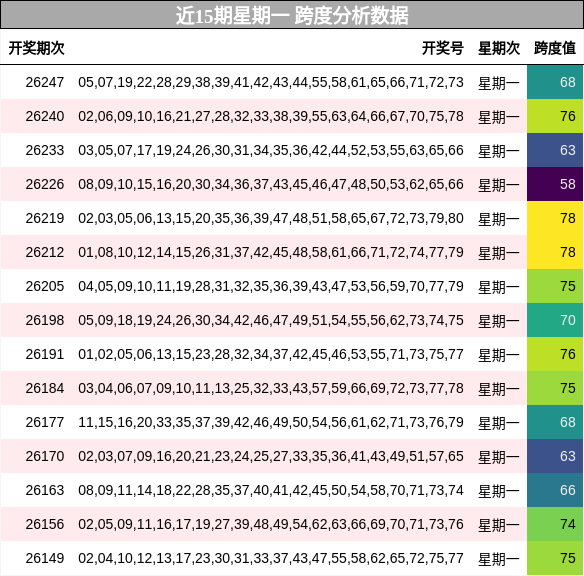Screen dimensions: 584x576
Task: Select issue number 26205
Action: [45, 286]
